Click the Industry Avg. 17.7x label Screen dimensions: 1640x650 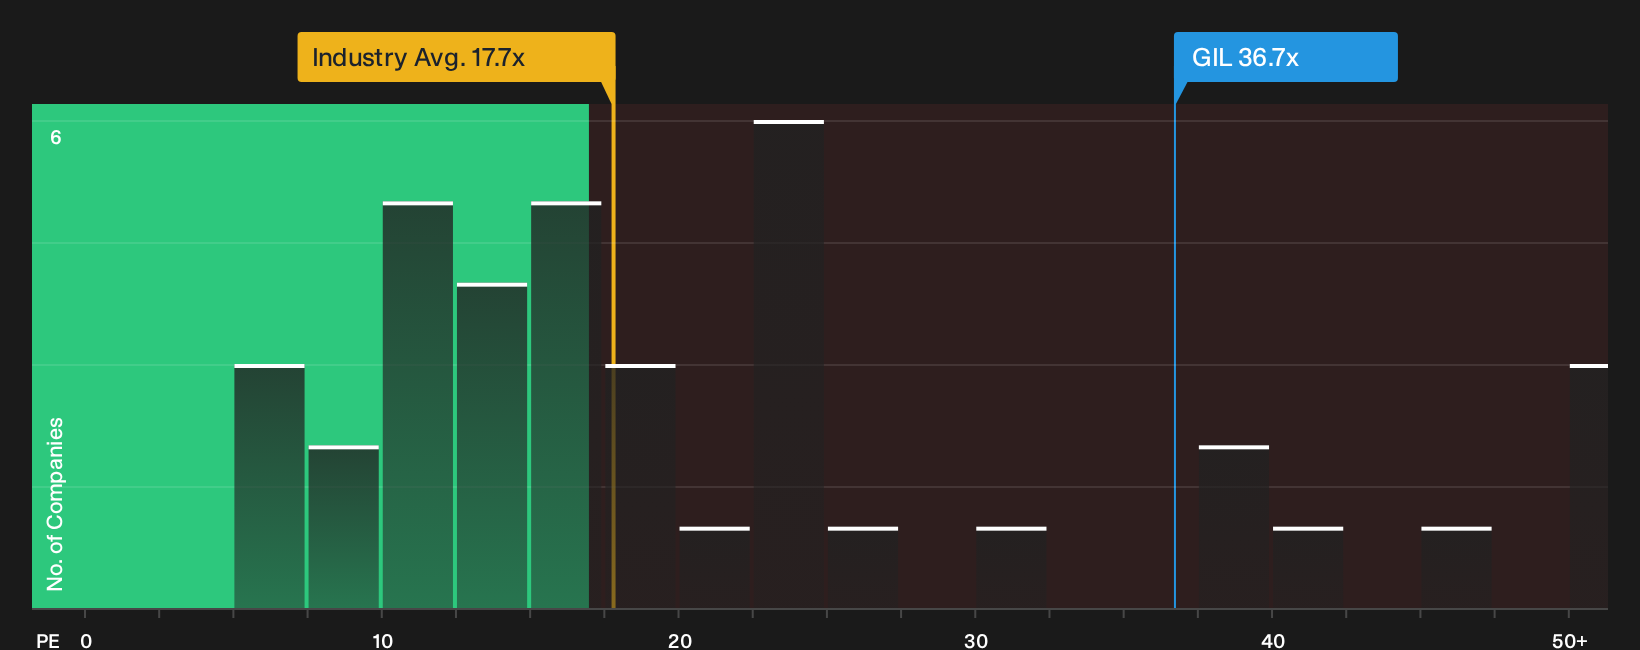(x=456, y=57)
